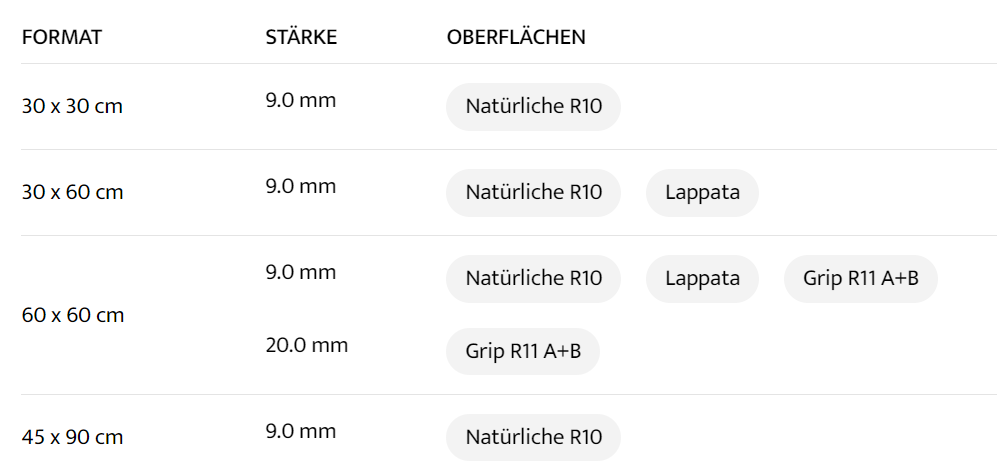Choose Lappata surface in 30 x 60 cm row
The image size is (997, 470).
click(702, 193)
